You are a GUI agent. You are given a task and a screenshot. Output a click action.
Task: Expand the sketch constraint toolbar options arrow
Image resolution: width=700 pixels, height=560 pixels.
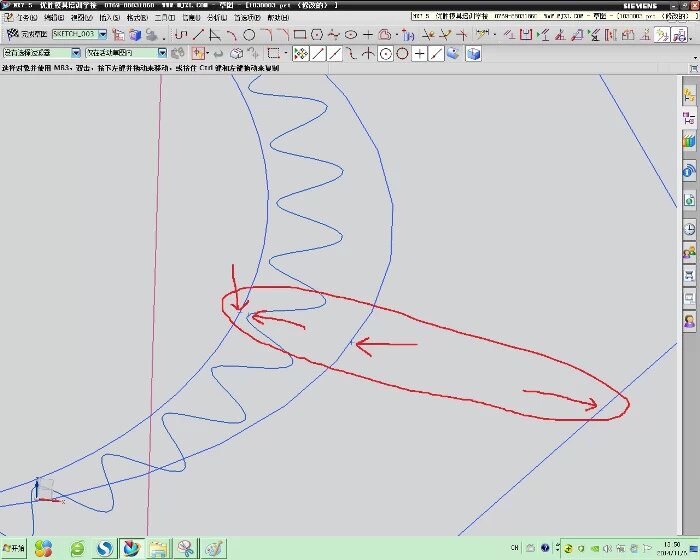coord(691,39)
